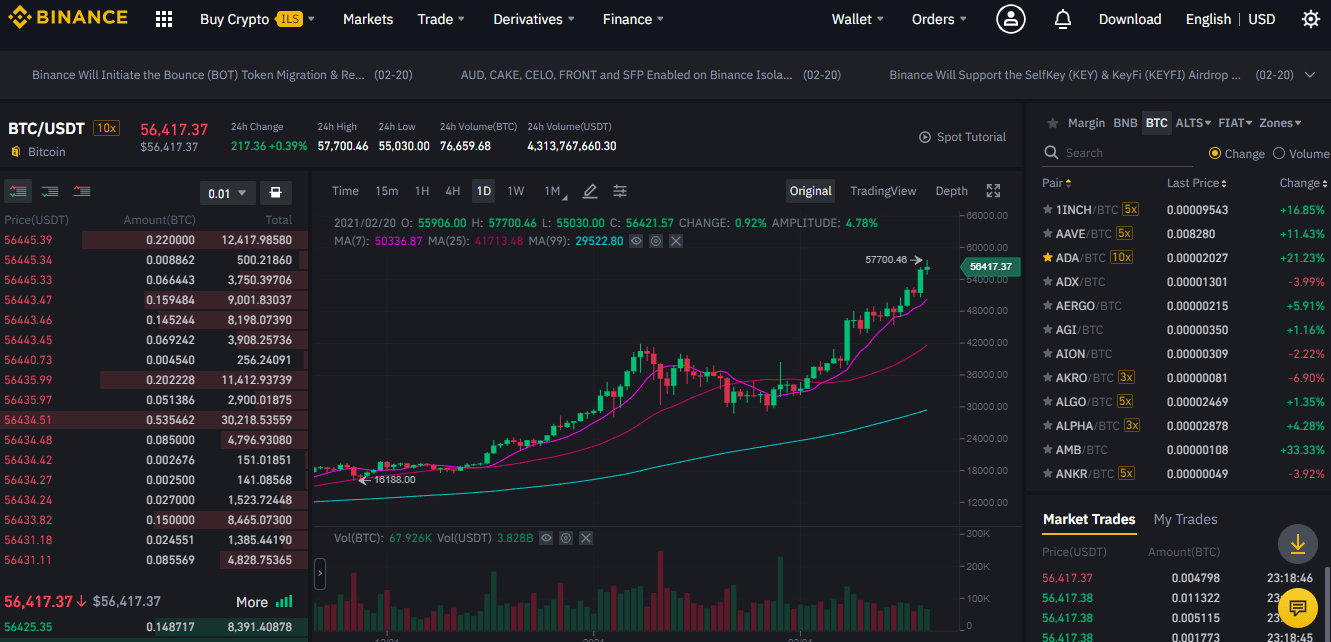Viewport: 1331px width, 642px height.
Task: Open the Markets menu item
Action: point(368,19)
